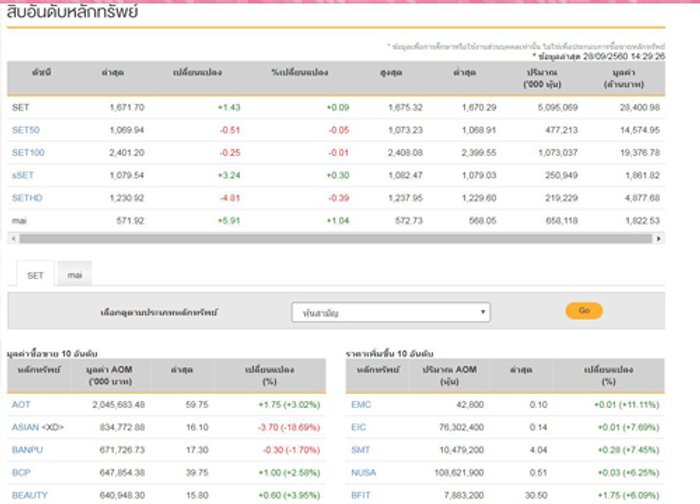The image size is (700, 504).
Task: Click mai percent change +1.04
Action: (x=338, y=221)
